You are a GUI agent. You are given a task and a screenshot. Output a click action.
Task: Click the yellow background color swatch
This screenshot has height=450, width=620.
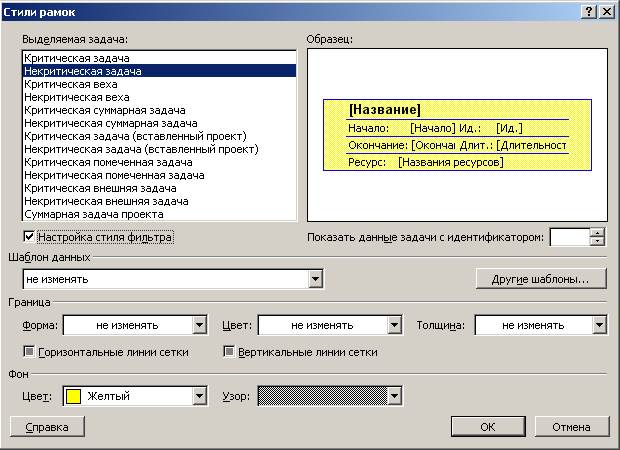(x=73, y=396)
